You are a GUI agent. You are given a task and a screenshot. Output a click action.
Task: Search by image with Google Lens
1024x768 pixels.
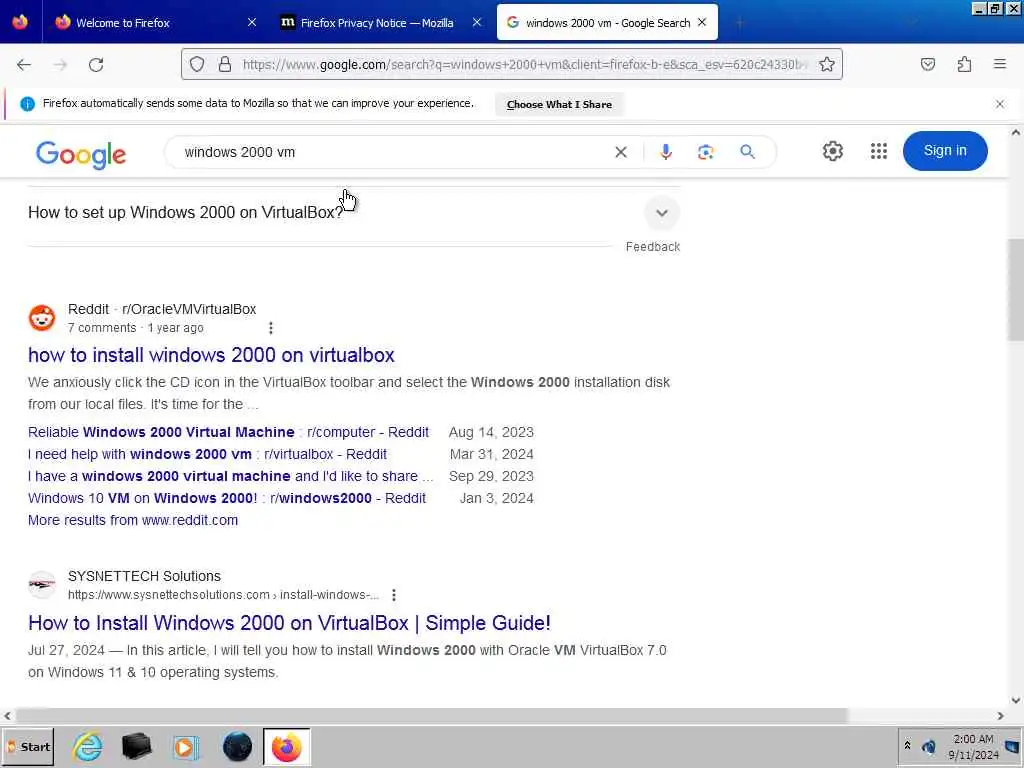point(705,152)
